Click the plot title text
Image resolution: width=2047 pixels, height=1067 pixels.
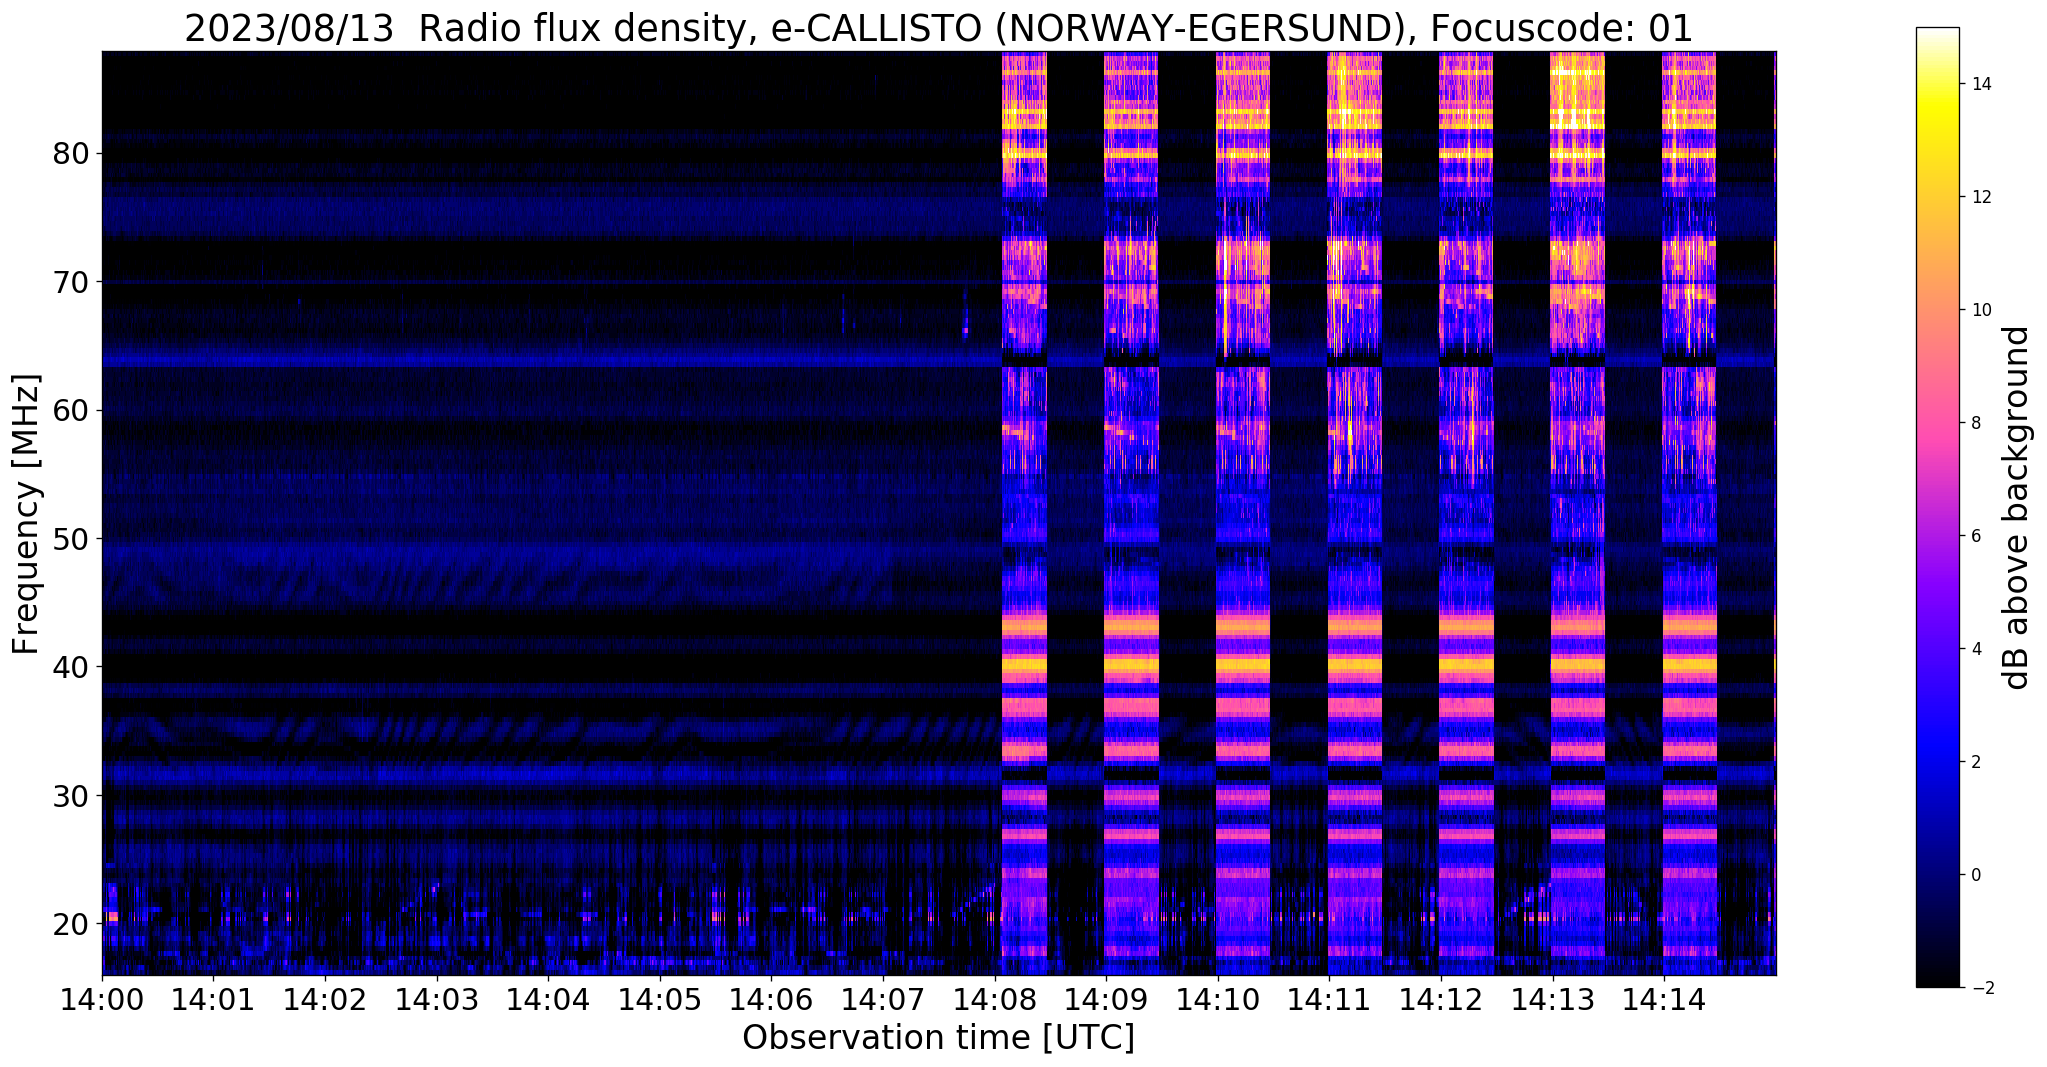coord(938,28)
